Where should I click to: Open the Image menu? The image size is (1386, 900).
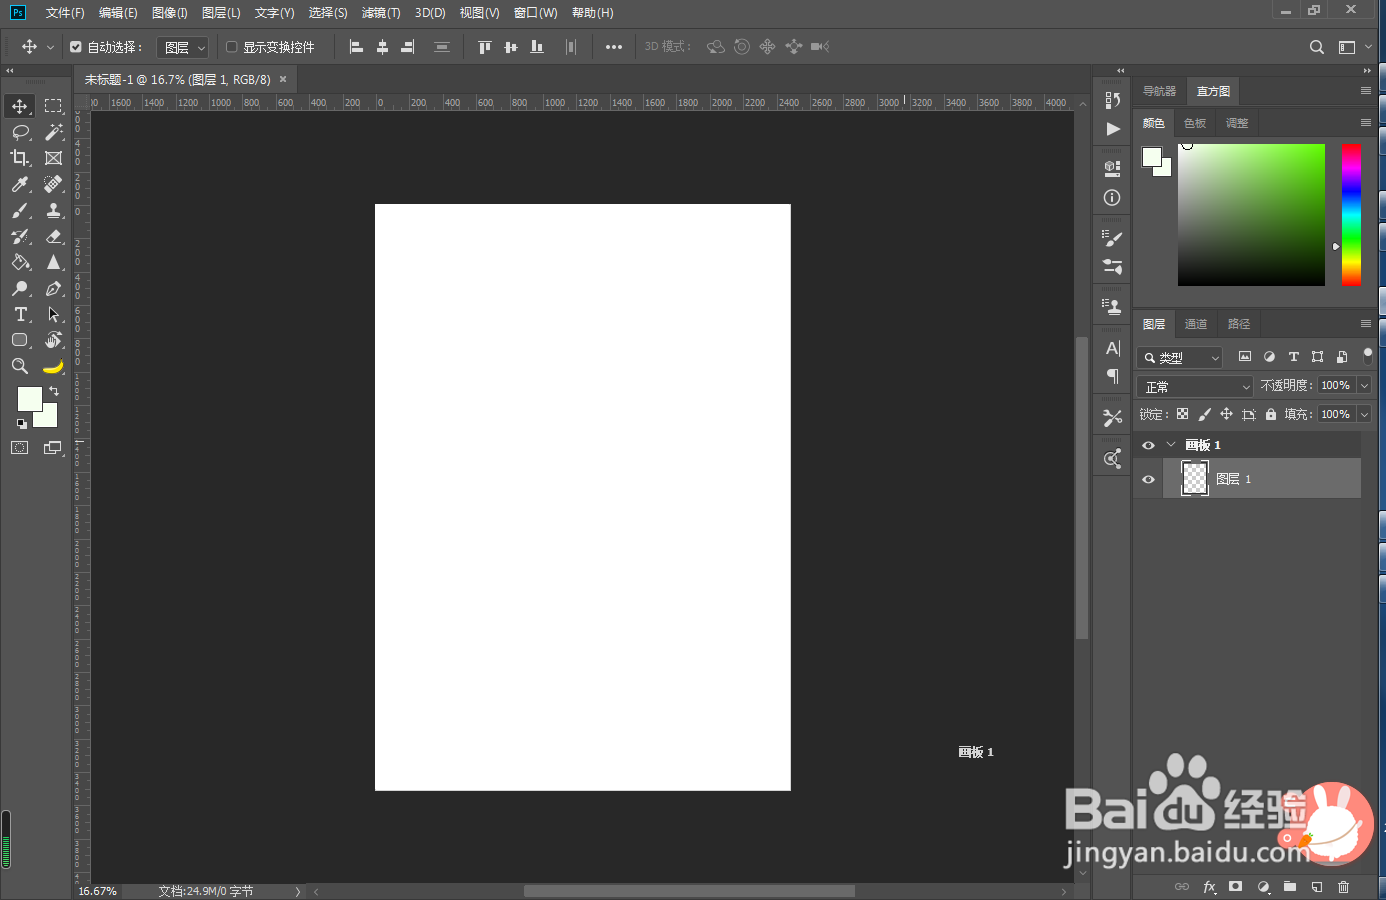click(x=170, y=13)
